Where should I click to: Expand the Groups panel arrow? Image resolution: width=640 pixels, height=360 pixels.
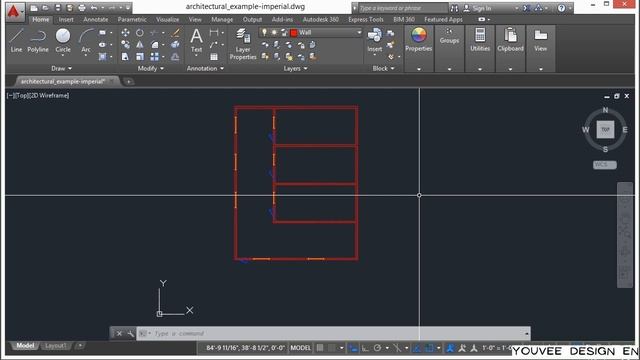[x=449, y=69]
